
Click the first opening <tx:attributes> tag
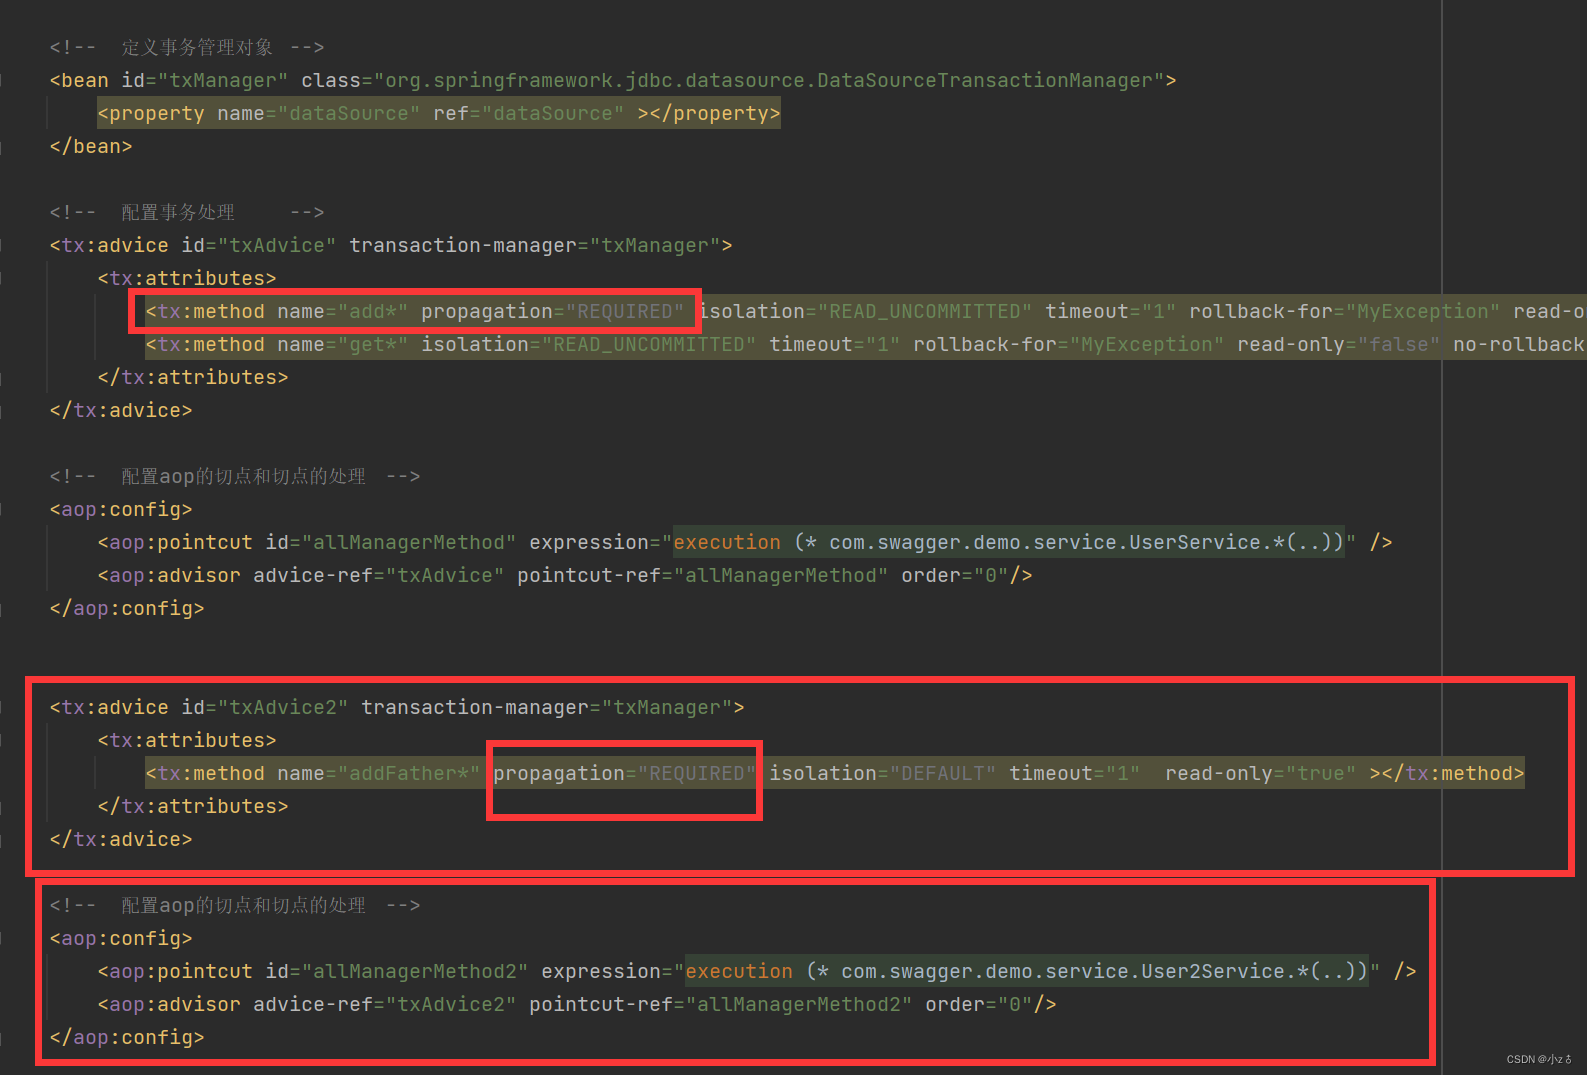pyautogui.click(x=187, y=278)
